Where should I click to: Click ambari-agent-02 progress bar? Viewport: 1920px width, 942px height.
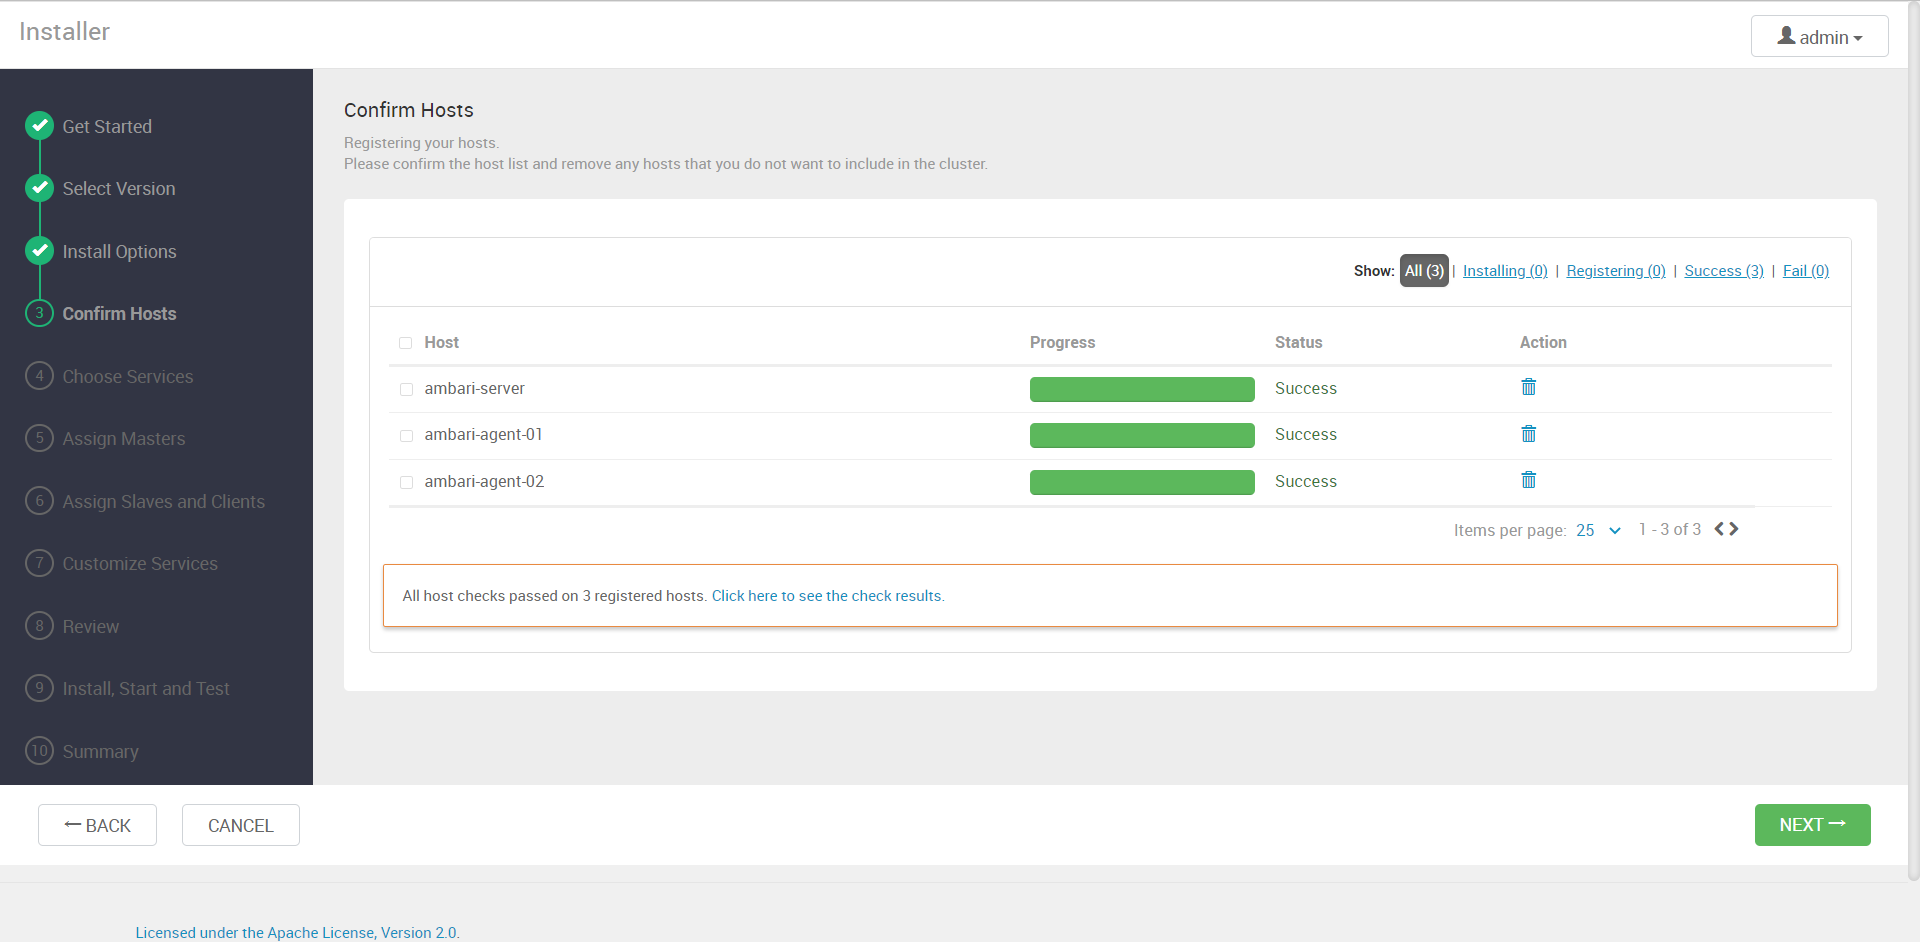pyautogui.click(x=1142, y=482)
